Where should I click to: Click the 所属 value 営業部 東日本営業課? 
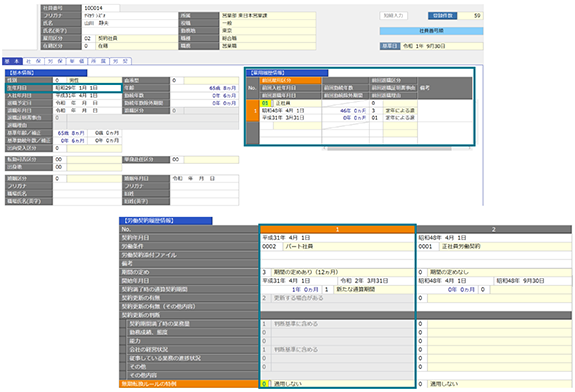[268, 16]
